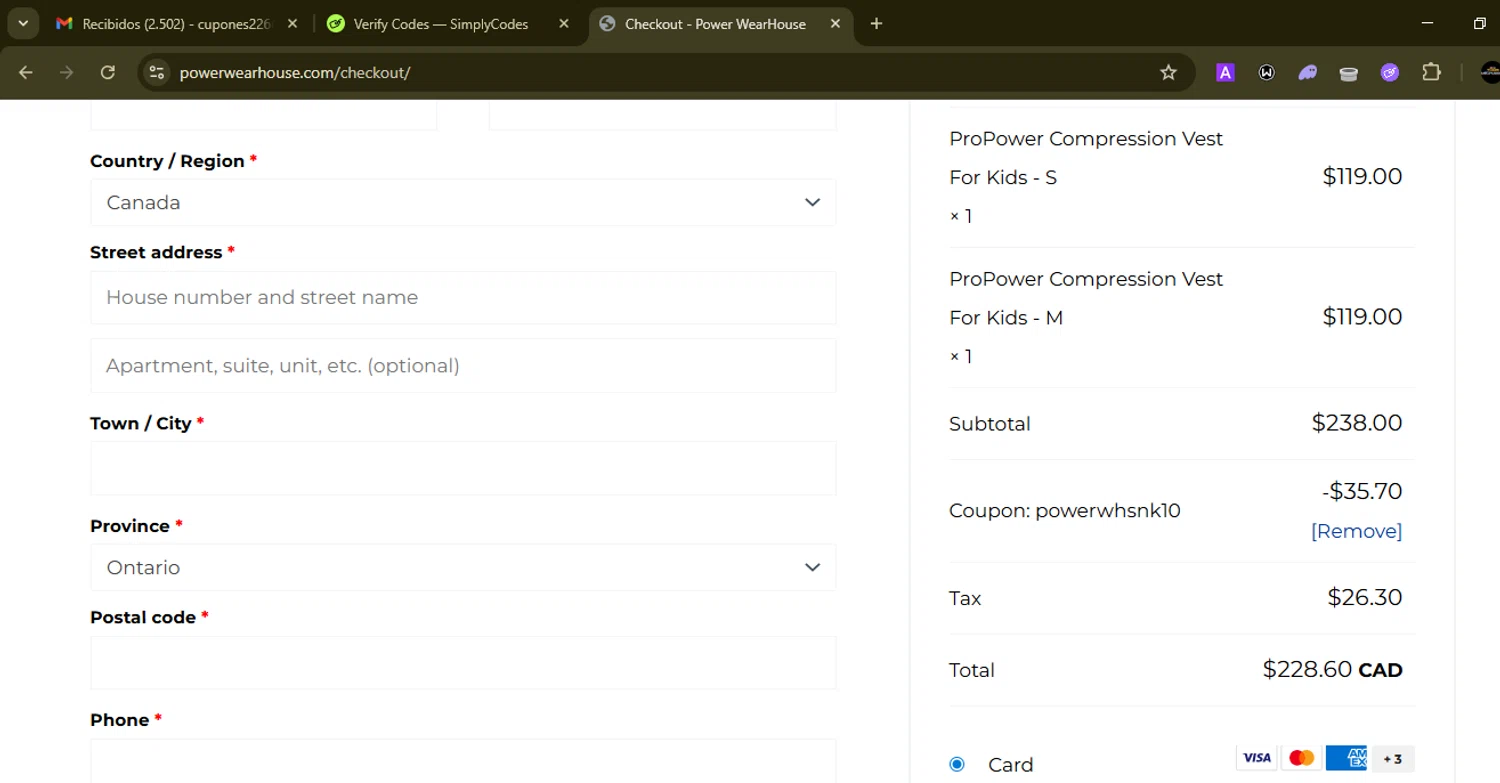Viewport: 1500px width, 783px height.
Task: Open the tab search dropdown arrow
Action: click(22, 23)
